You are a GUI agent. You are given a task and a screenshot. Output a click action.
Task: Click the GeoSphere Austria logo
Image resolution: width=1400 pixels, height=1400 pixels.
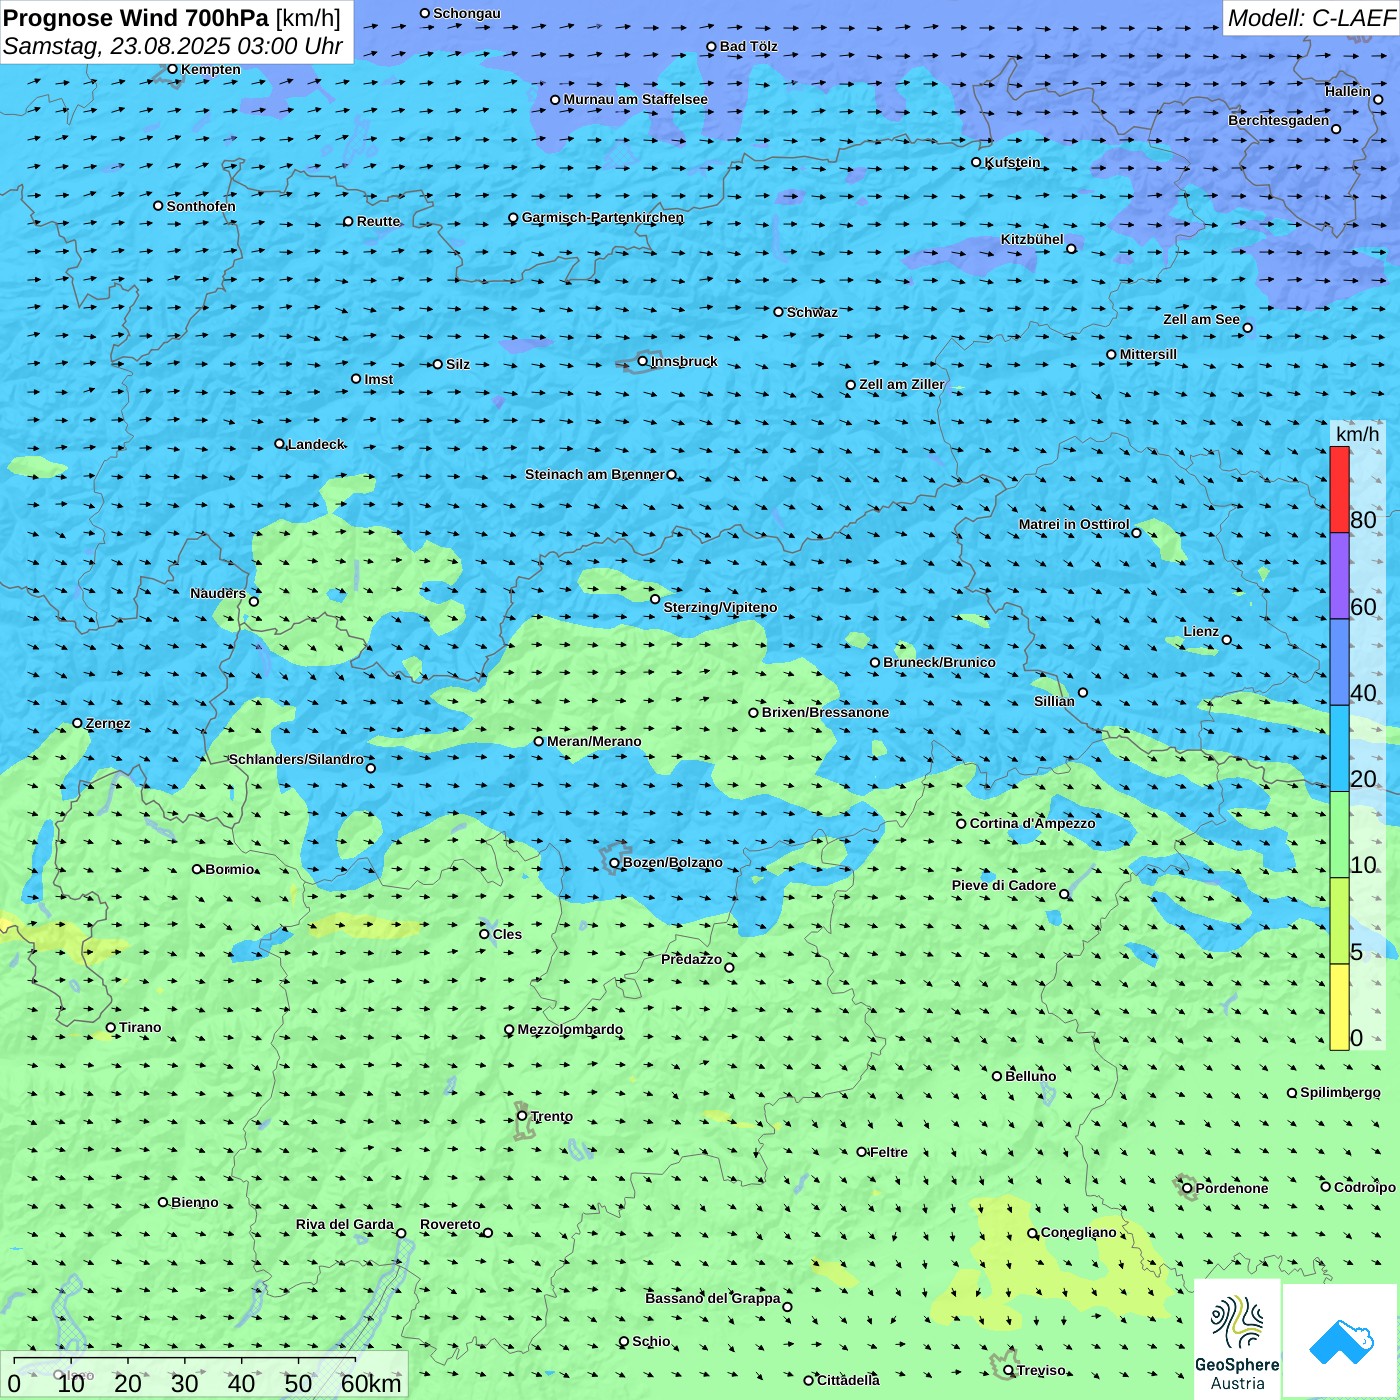point(1237,1340)
